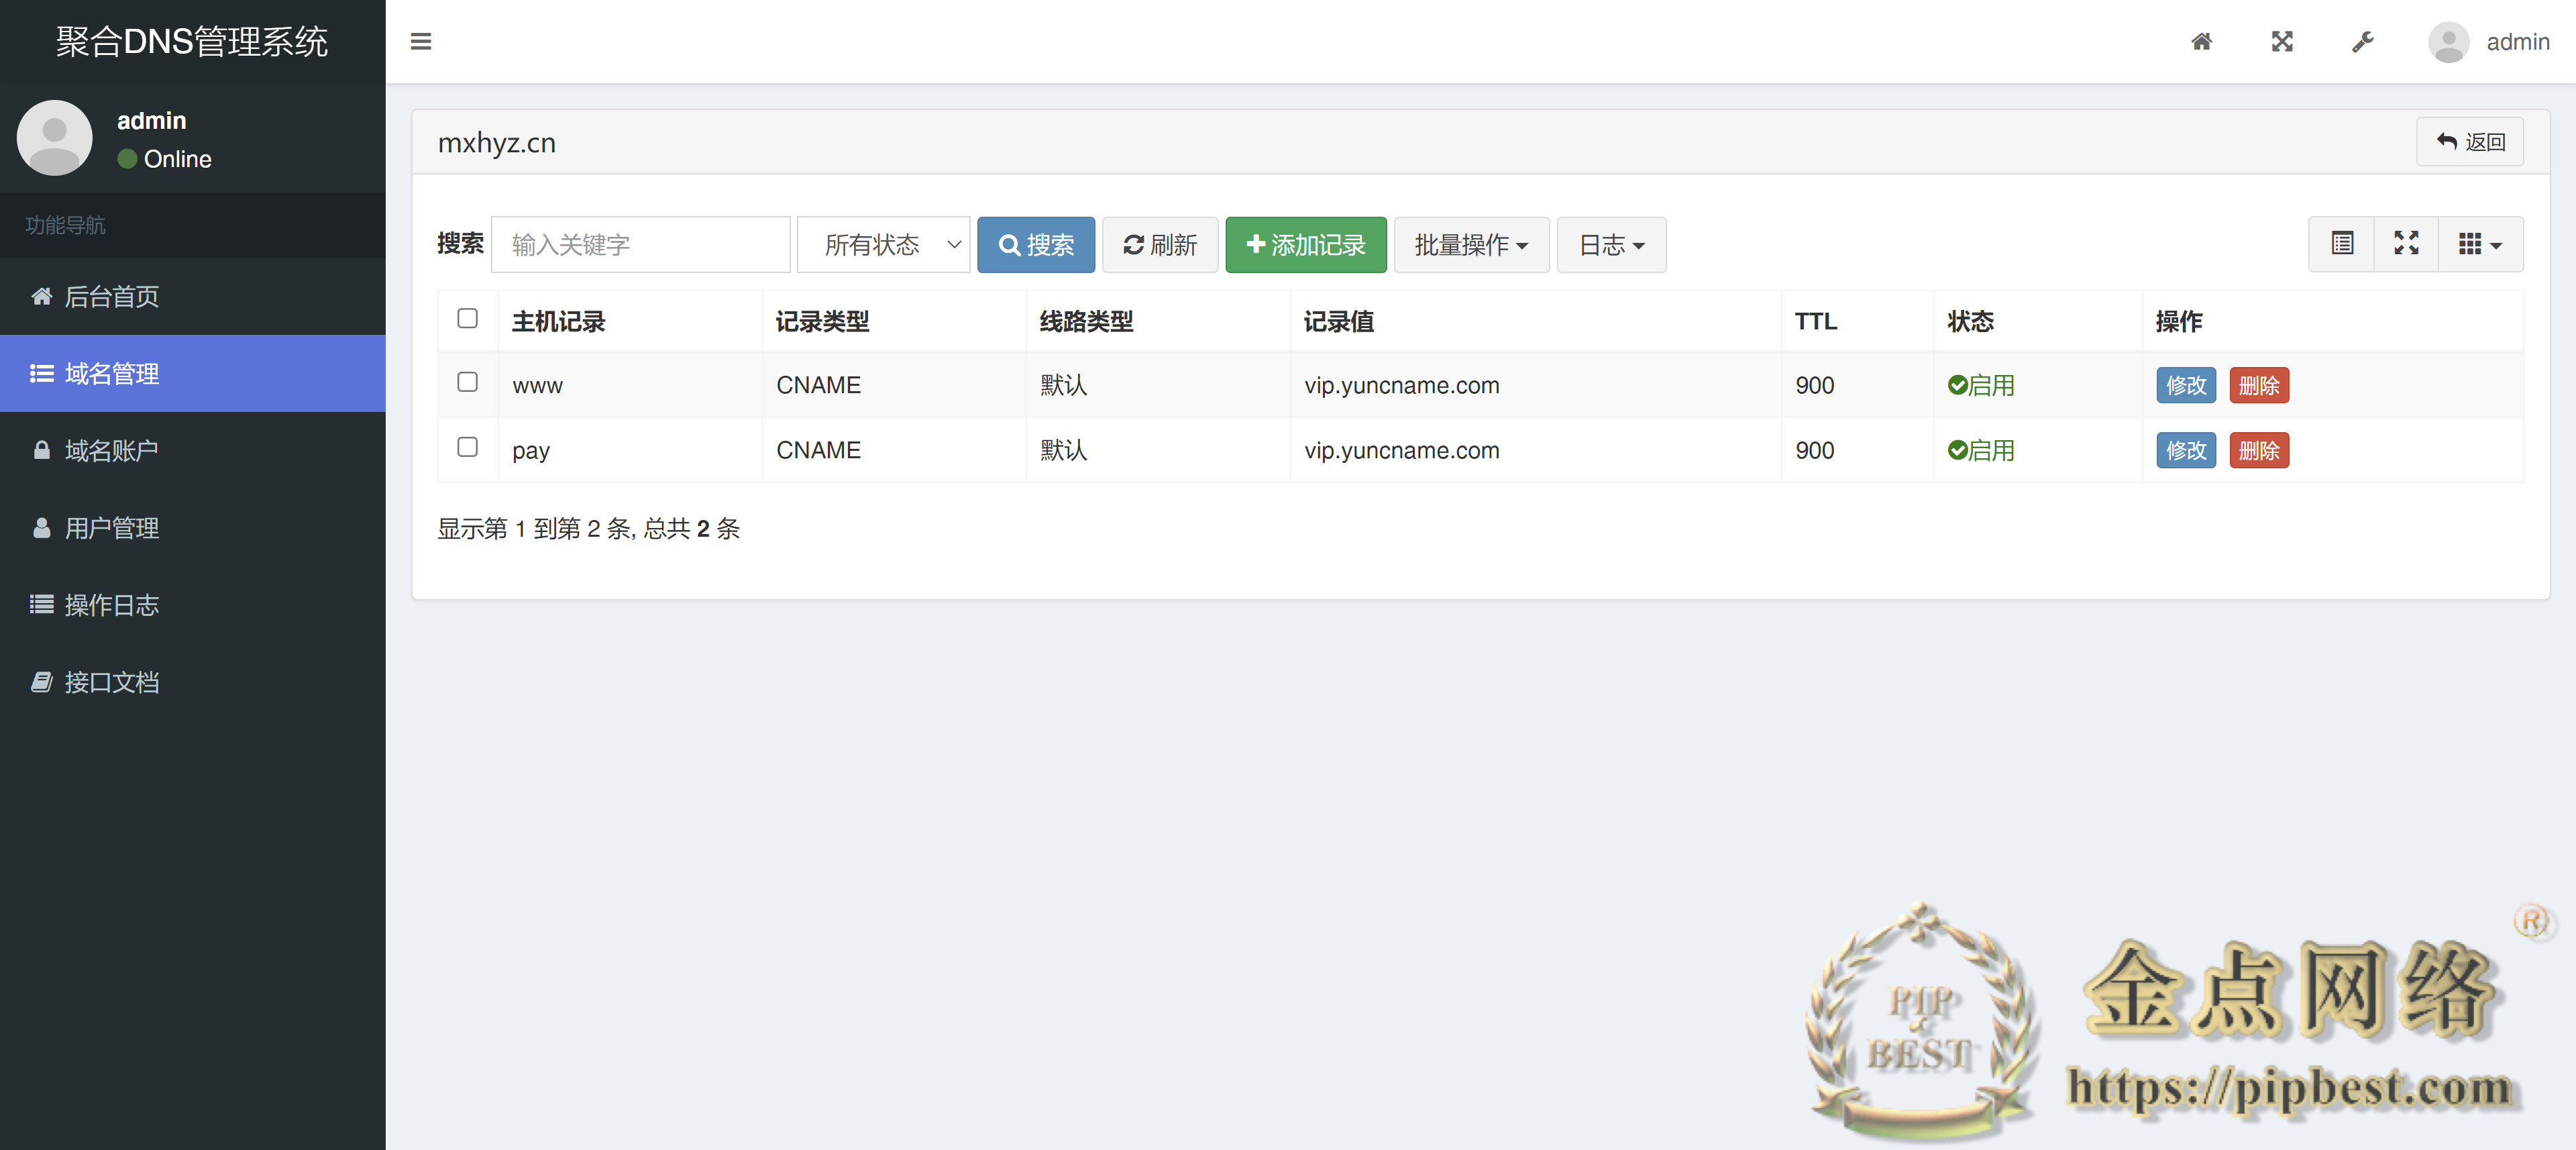Expand the 批量操作 dropdown

click(1471, 244)
